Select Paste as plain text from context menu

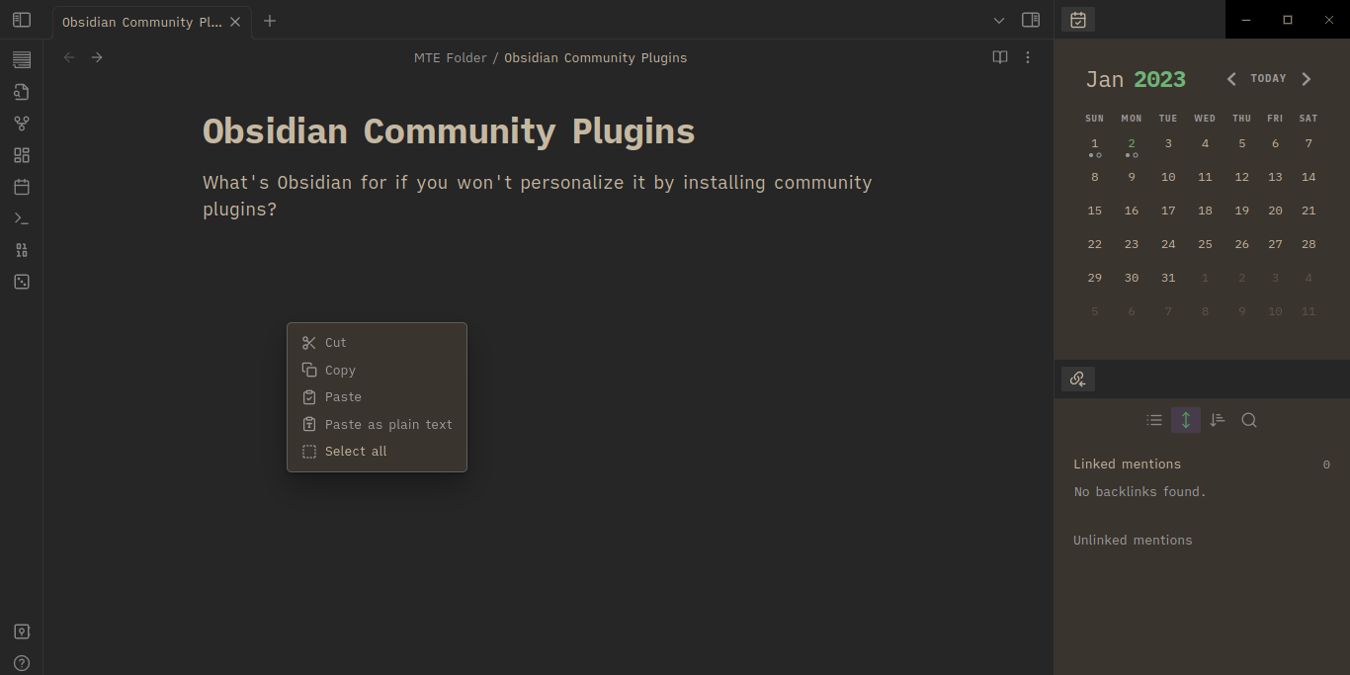click(388, 424)
